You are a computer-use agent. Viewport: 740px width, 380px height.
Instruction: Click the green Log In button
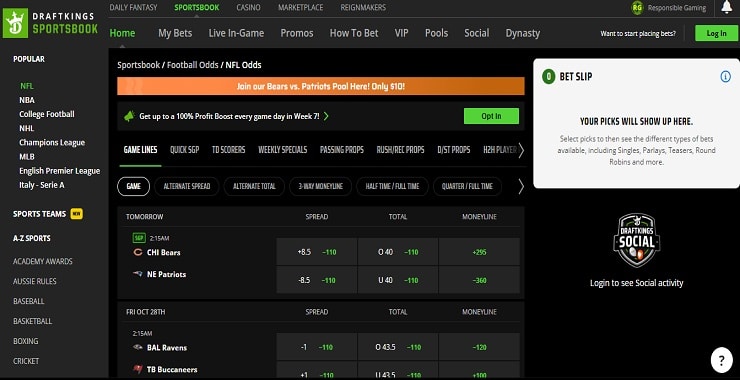pos(716,33)
